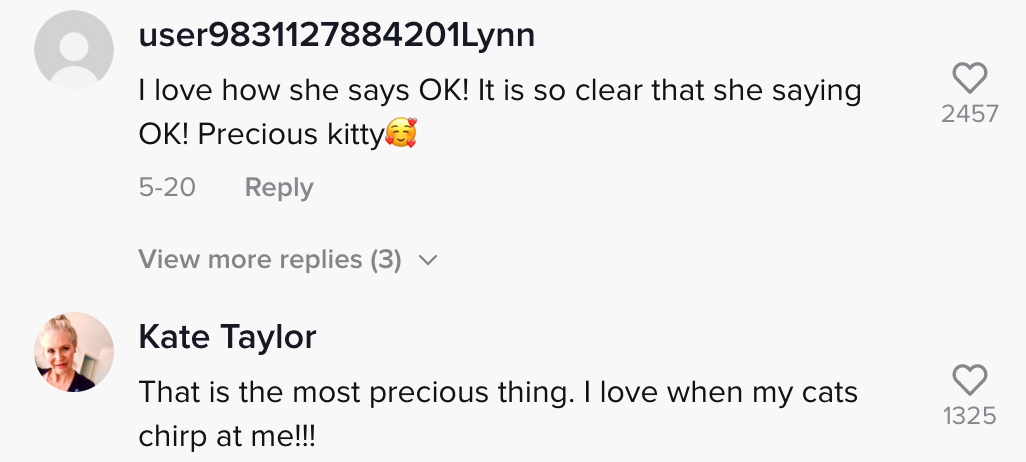Click the 2457 like count

969,114
